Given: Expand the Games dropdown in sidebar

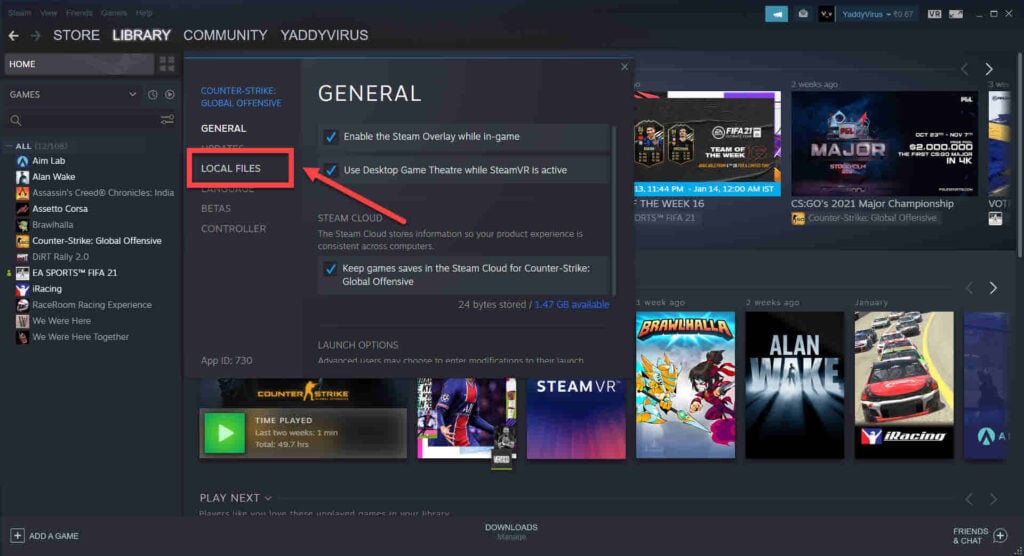Looking at the screenshot, I should coord(133,95).
